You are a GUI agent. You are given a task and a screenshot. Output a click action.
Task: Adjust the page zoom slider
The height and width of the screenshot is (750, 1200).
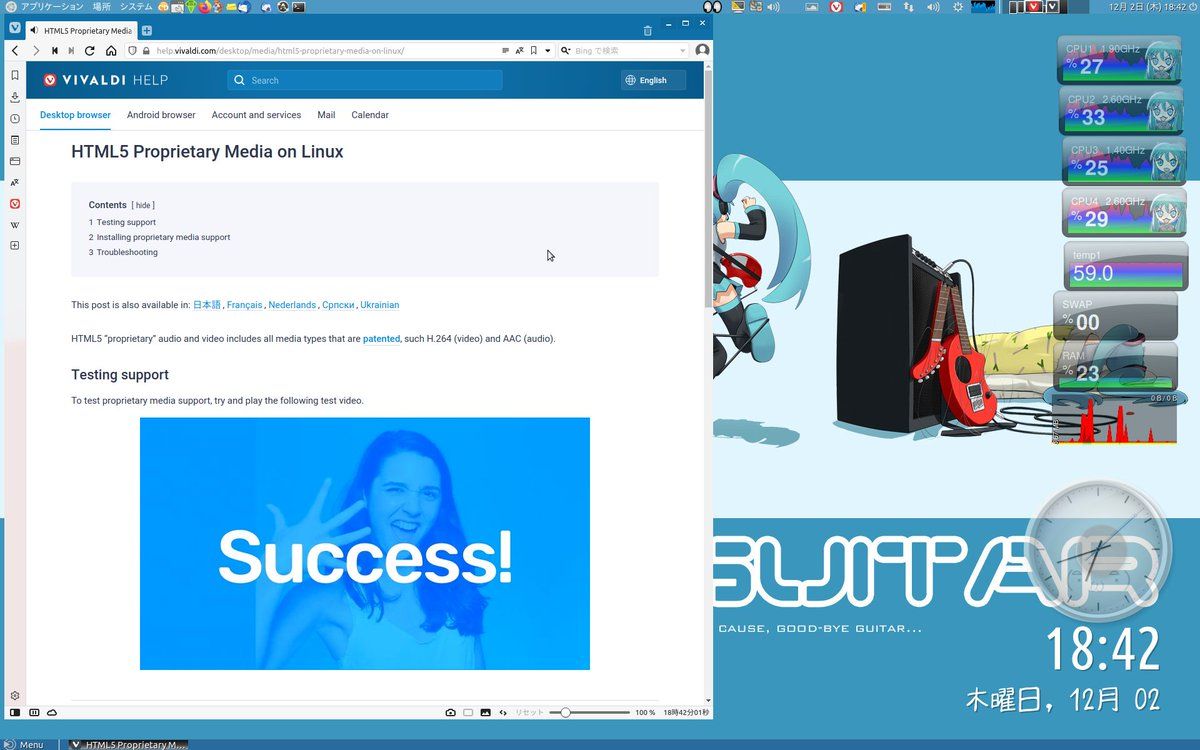point(590,713)
